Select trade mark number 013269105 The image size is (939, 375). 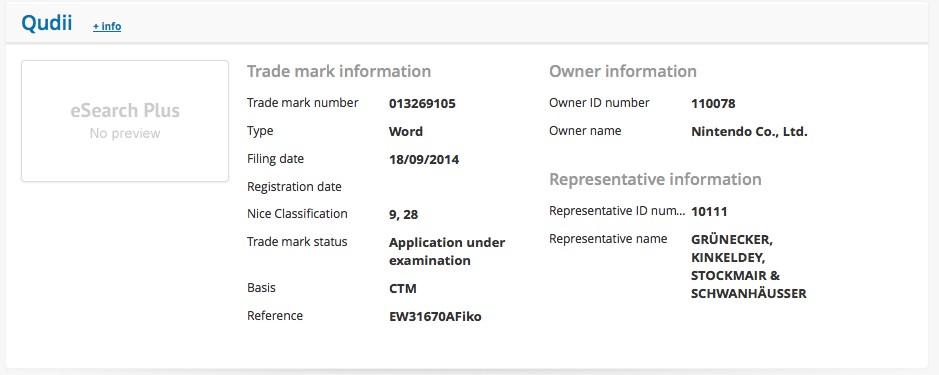click(422, 104)
